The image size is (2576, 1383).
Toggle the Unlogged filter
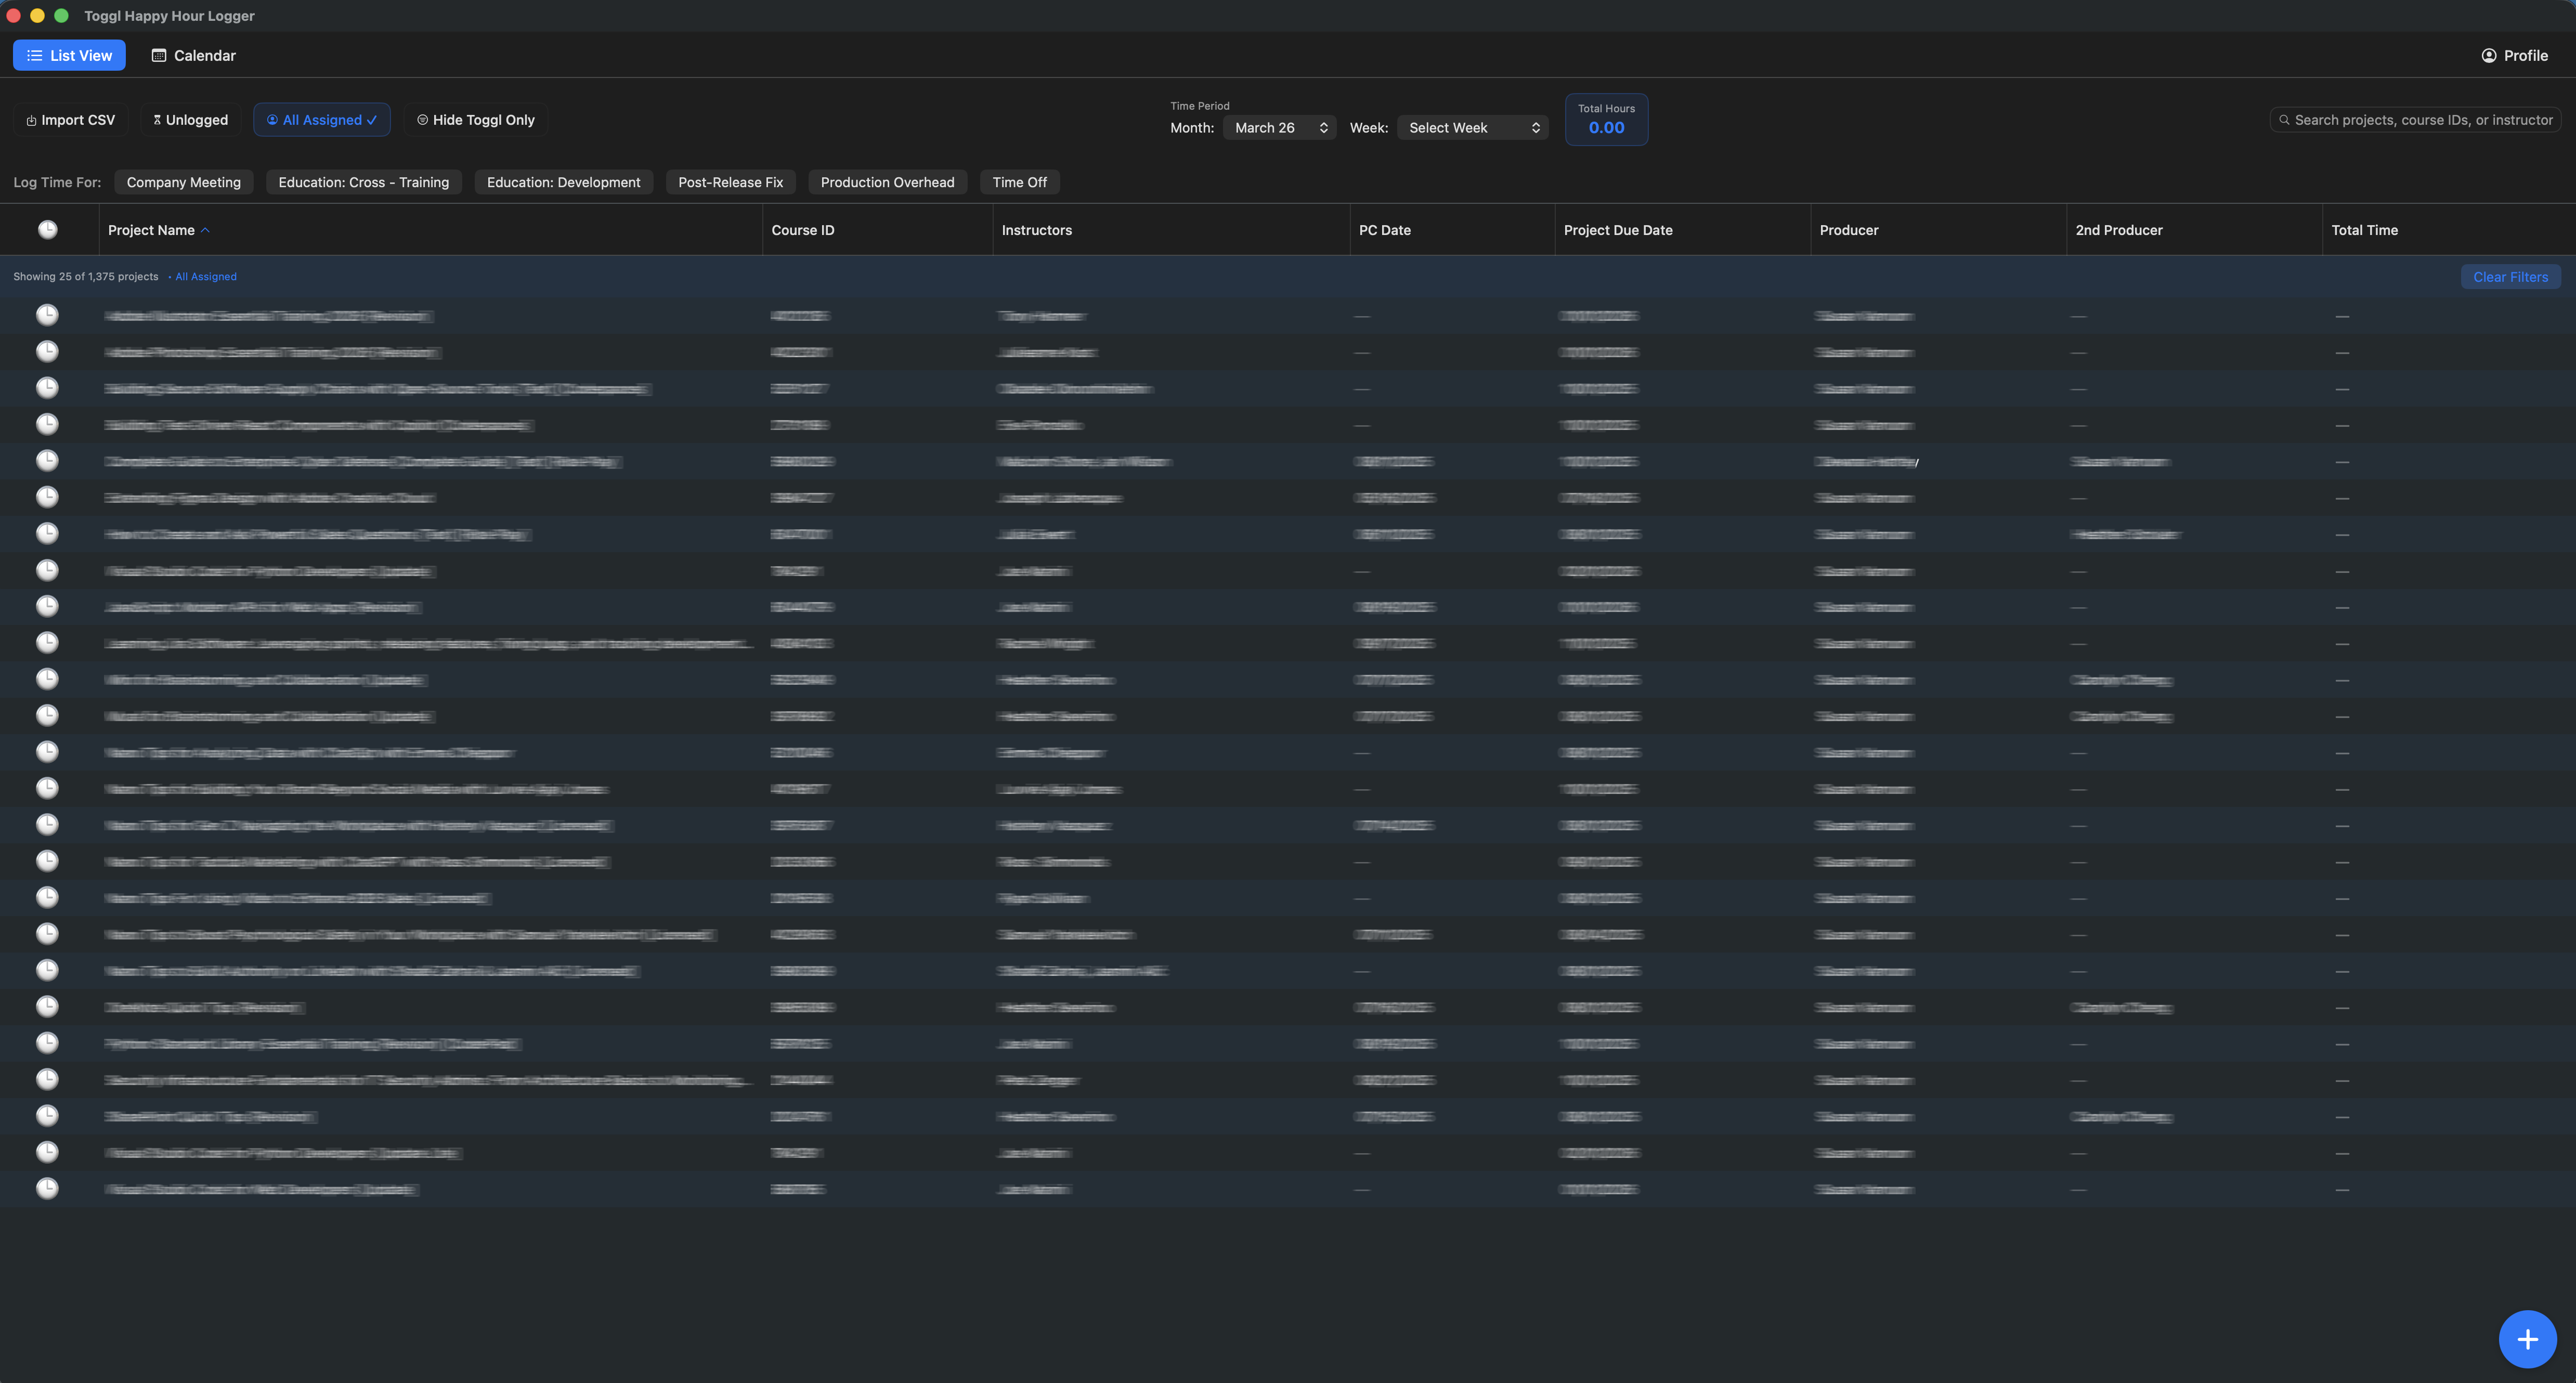pos(190,119)
